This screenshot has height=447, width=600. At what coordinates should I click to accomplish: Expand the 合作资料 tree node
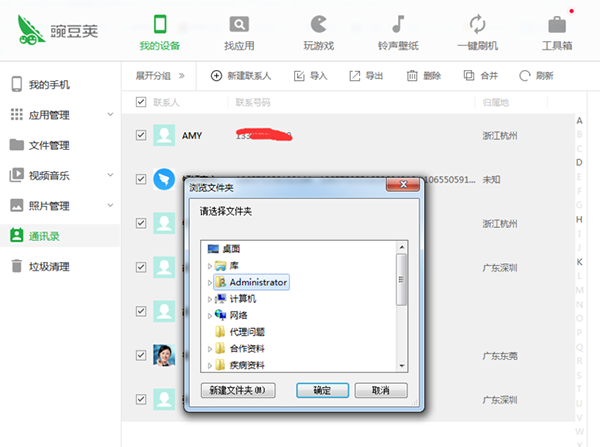coord(210,349)
